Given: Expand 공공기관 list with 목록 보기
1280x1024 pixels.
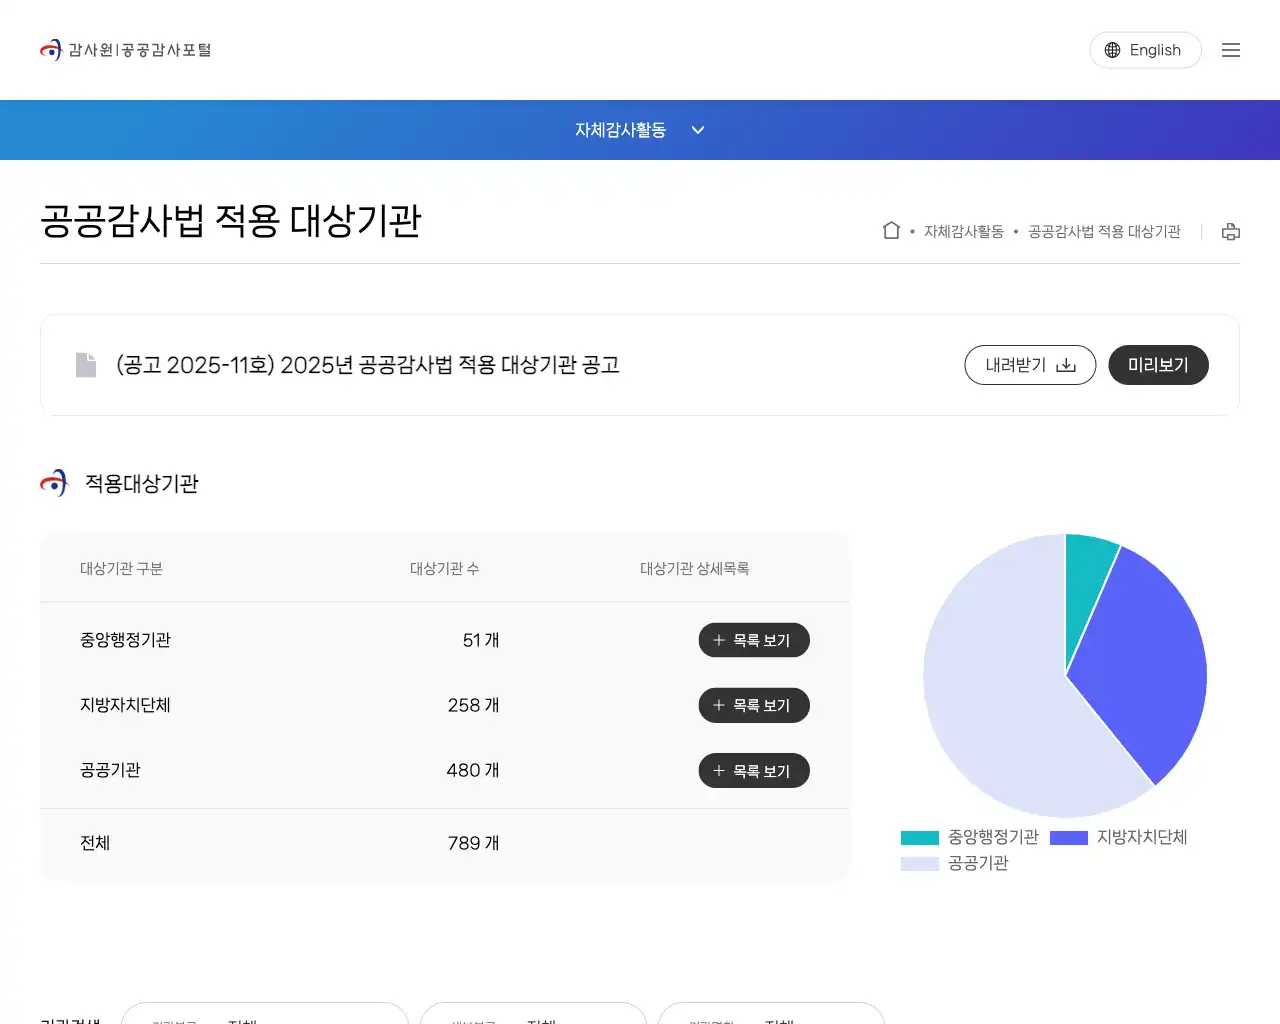Looking at the screenshot, I should (753, 771).
